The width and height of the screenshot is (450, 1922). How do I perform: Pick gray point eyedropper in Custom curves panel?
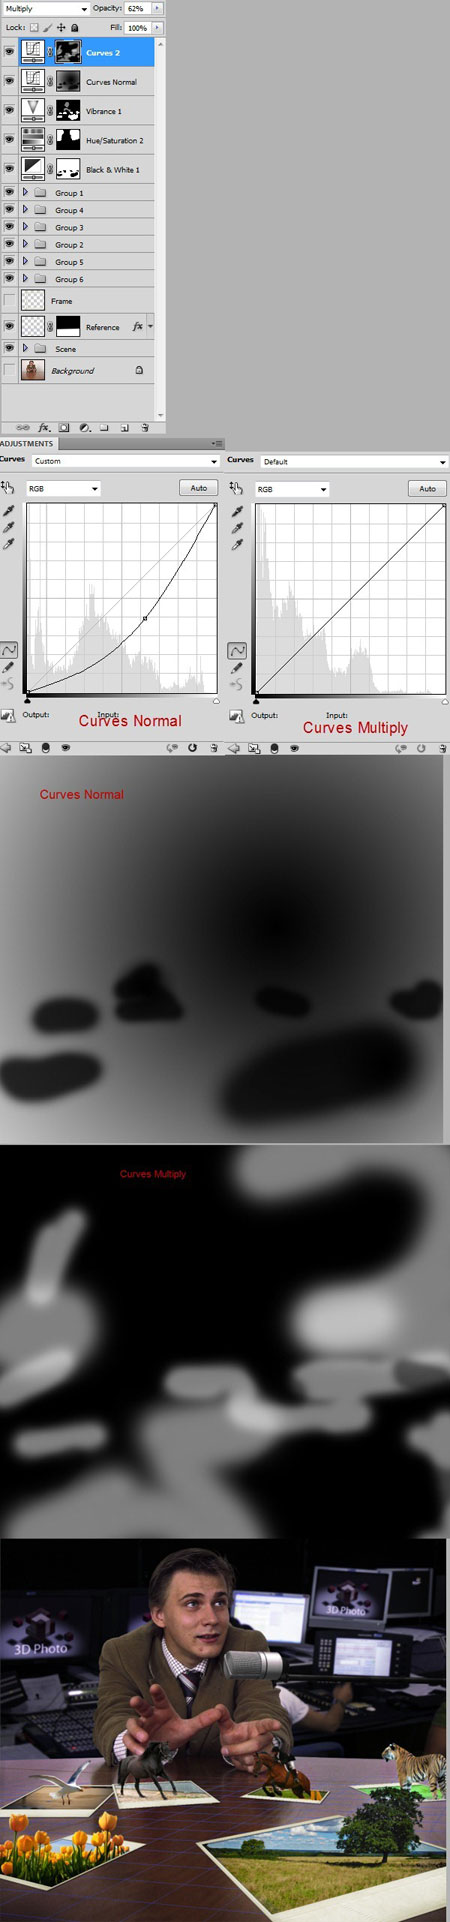tap(9, 527)
